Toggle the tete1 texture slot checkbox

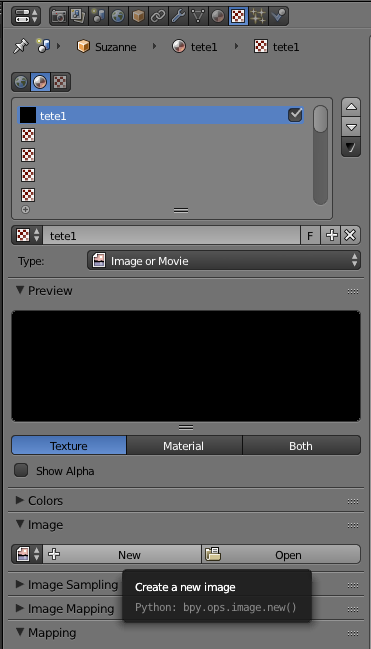pyautogui.click(x=295, y=115)
